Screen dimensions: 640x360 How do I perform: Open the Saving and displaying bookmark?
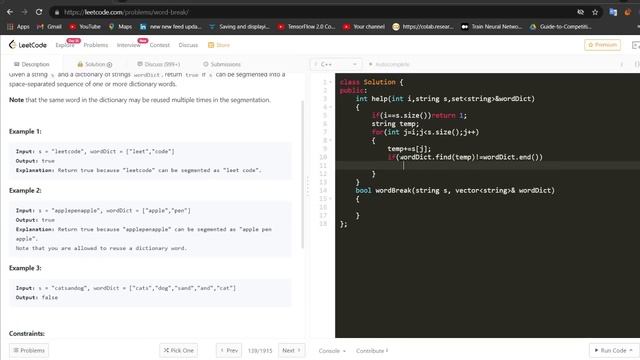click(240, 27)
